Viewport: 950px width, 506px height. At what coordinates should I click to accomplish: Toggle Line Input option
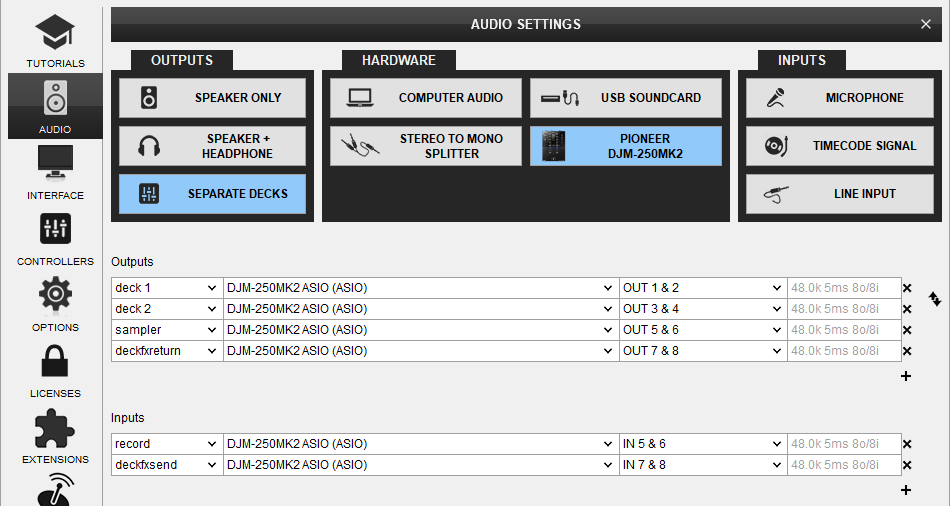point(840,194)
